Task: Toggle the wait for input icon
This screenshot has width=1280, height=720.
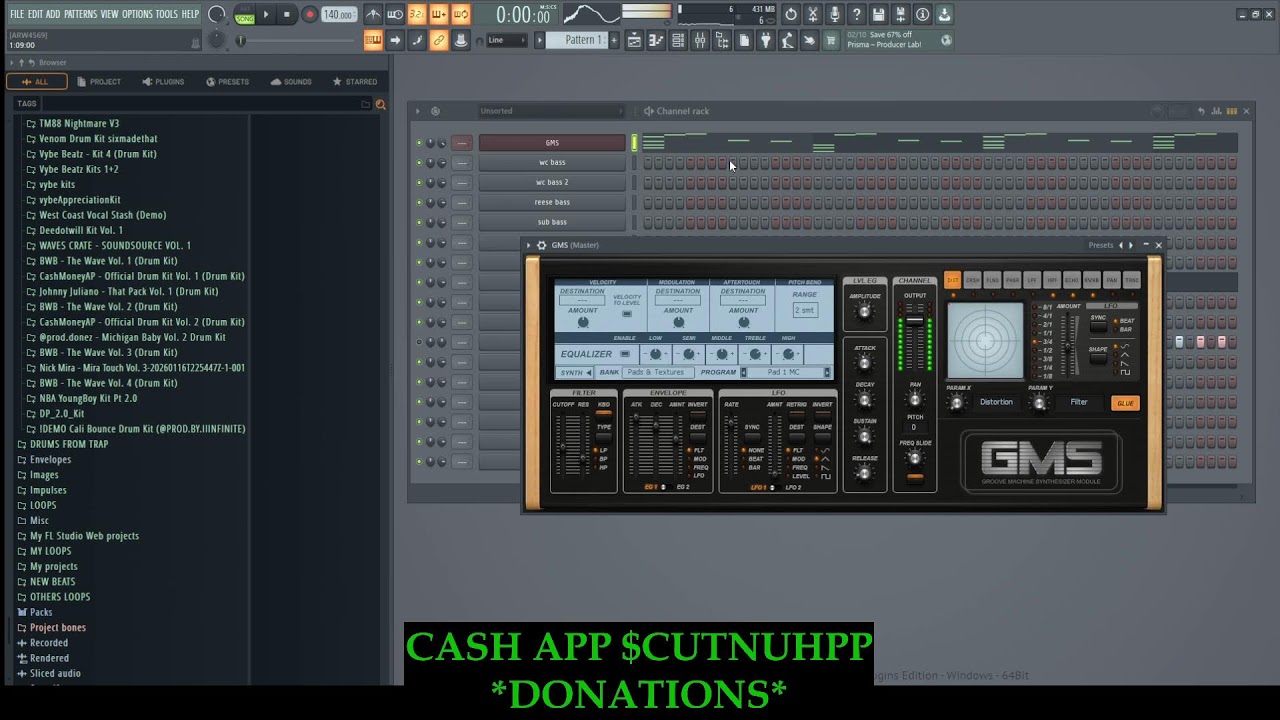Action: coord(395,14)
